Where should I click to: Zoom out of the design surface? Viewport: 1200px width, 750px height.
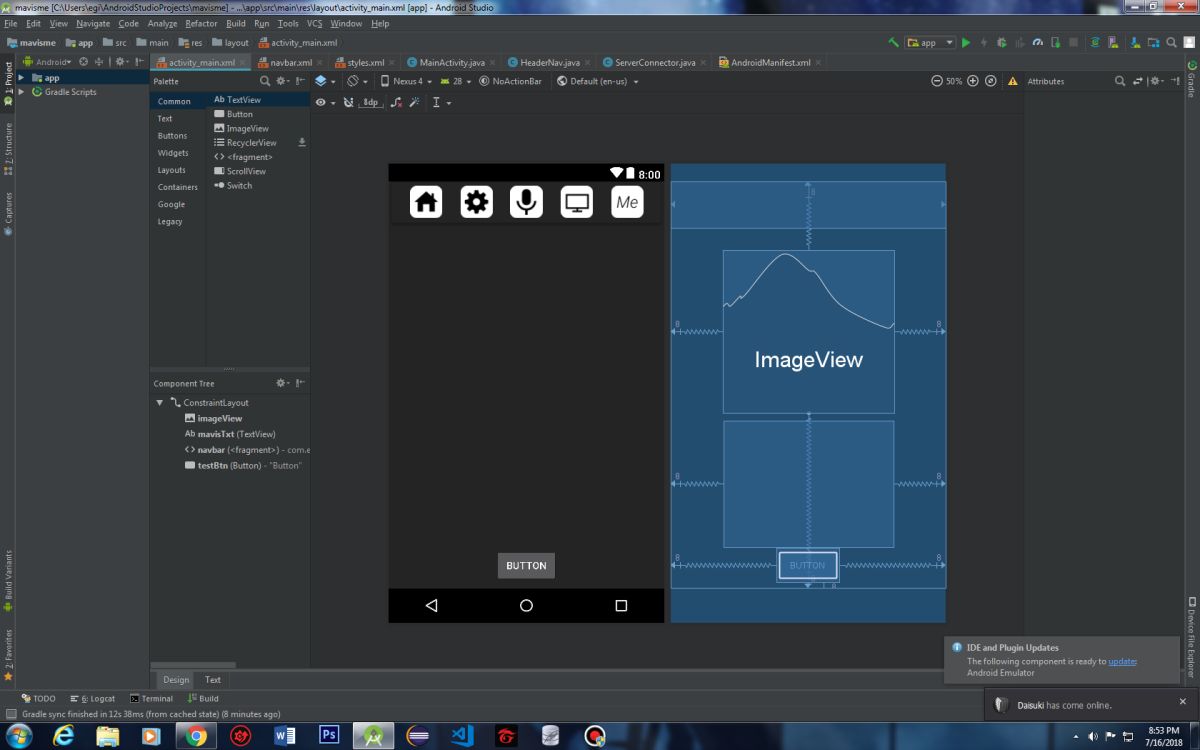coord(936,81)
